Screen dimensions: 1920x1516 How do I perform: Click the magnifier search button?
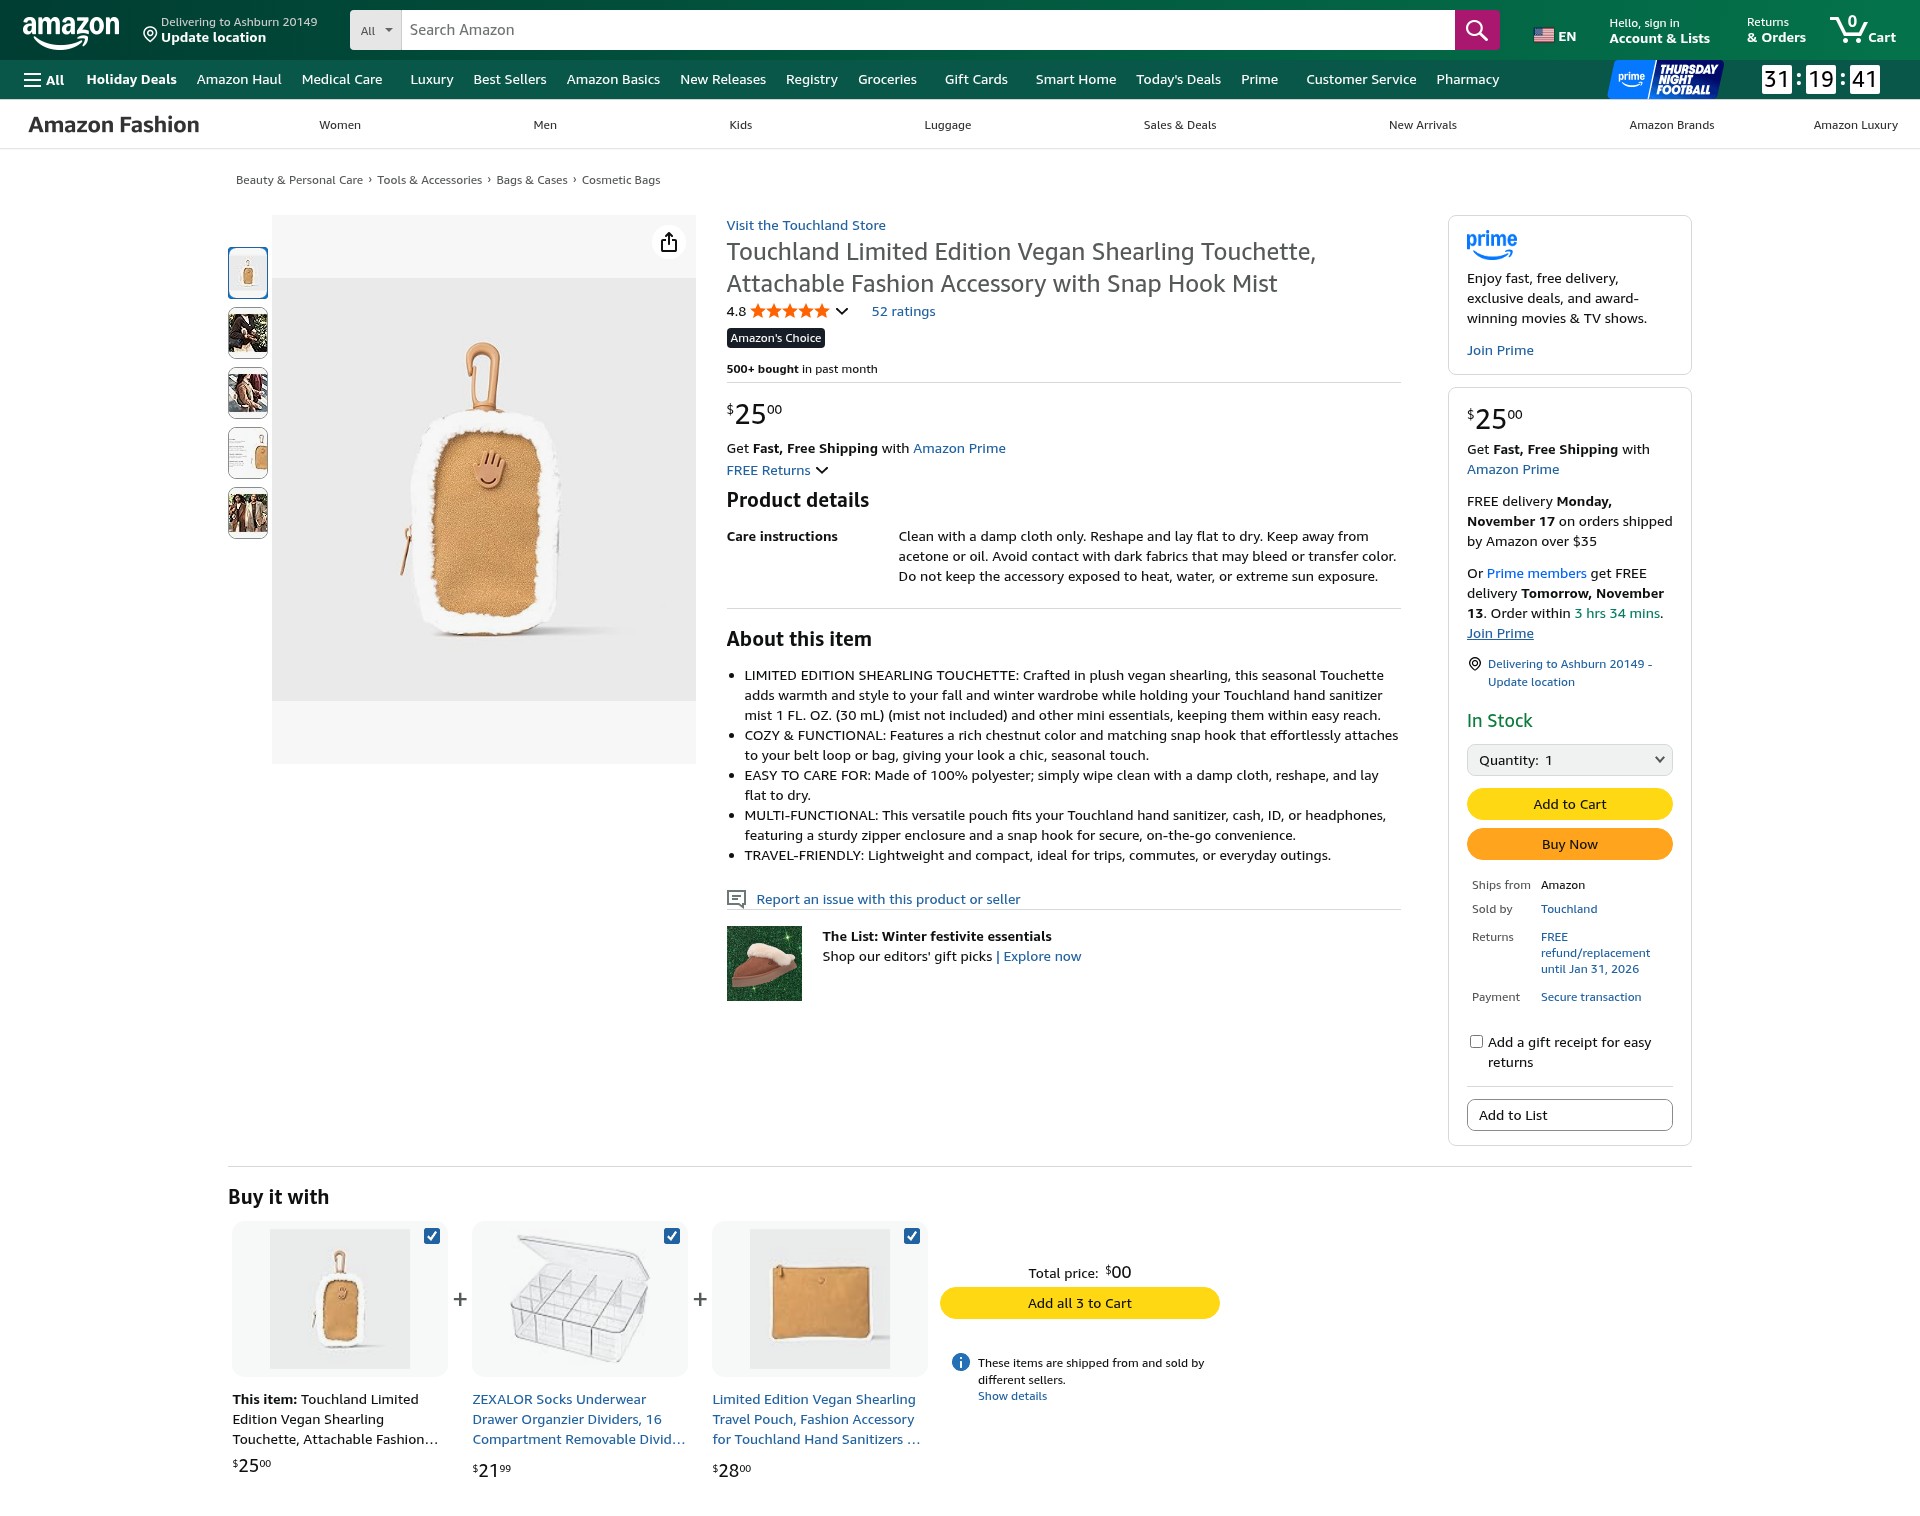coord(1476,30)
